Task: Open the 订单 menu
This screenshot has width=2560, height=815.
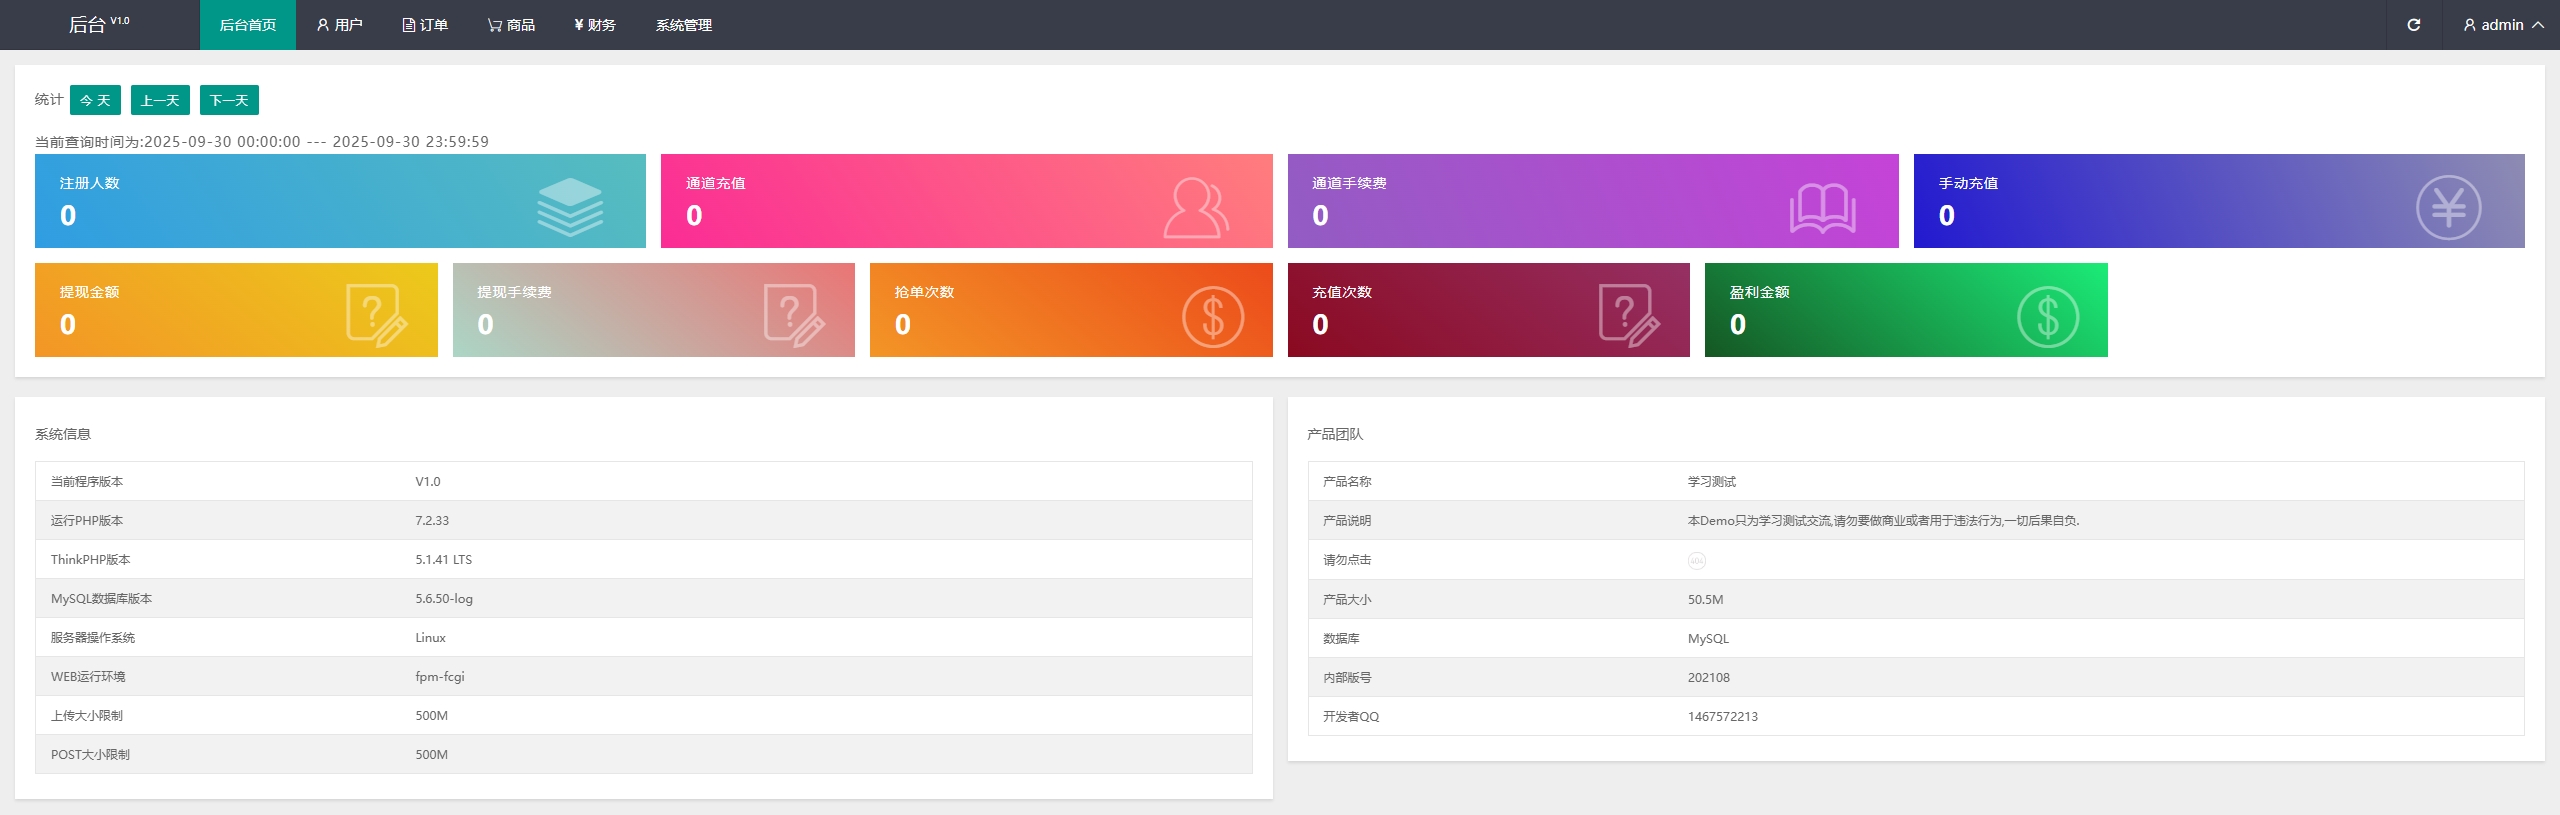Action: point(425,25)
